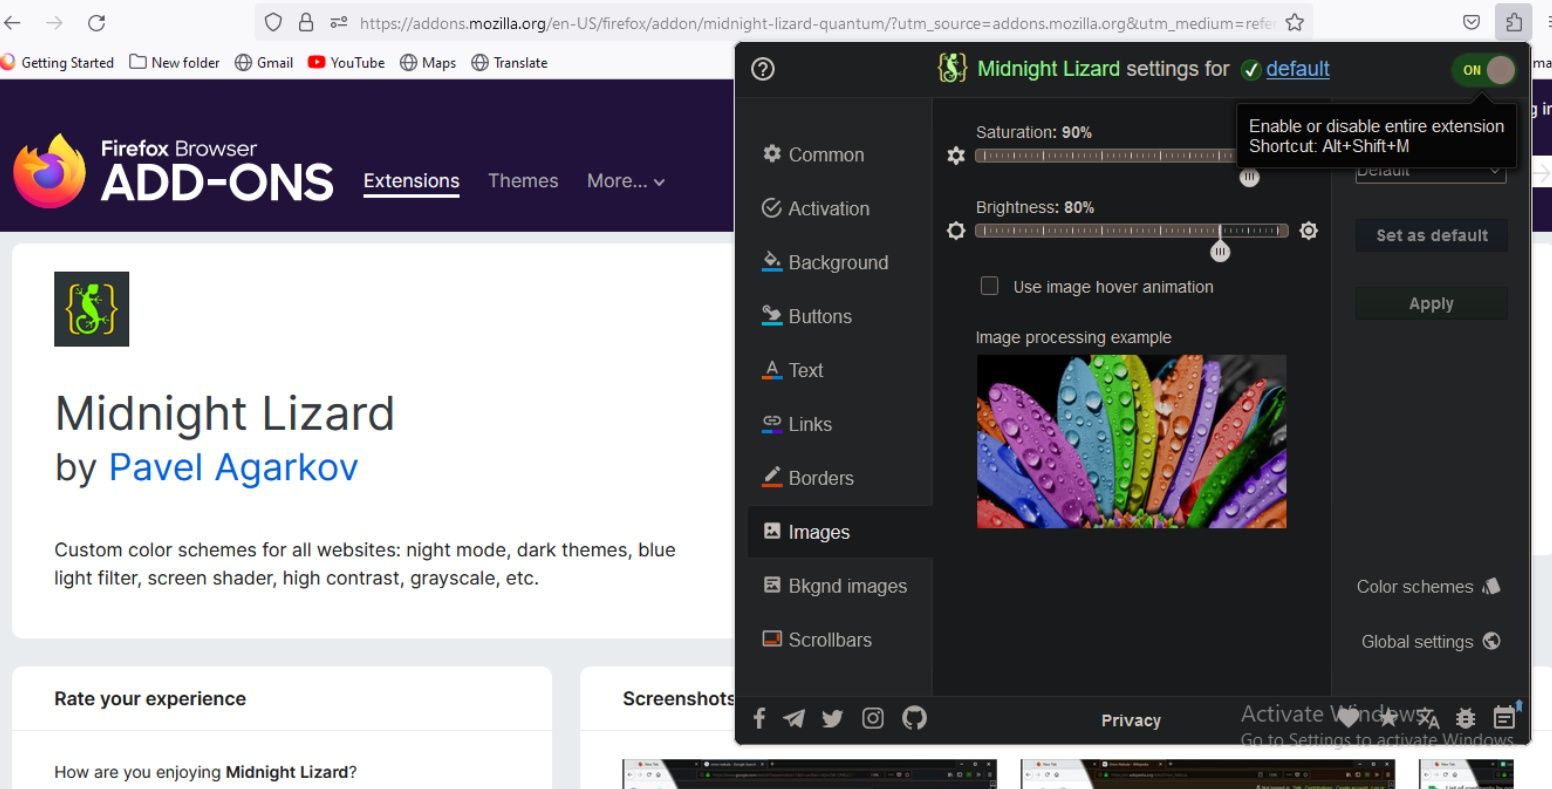Screen dimensions: 1552x789
Task: Open the color scheme Default dropdown
Action: coord(1430,171)
